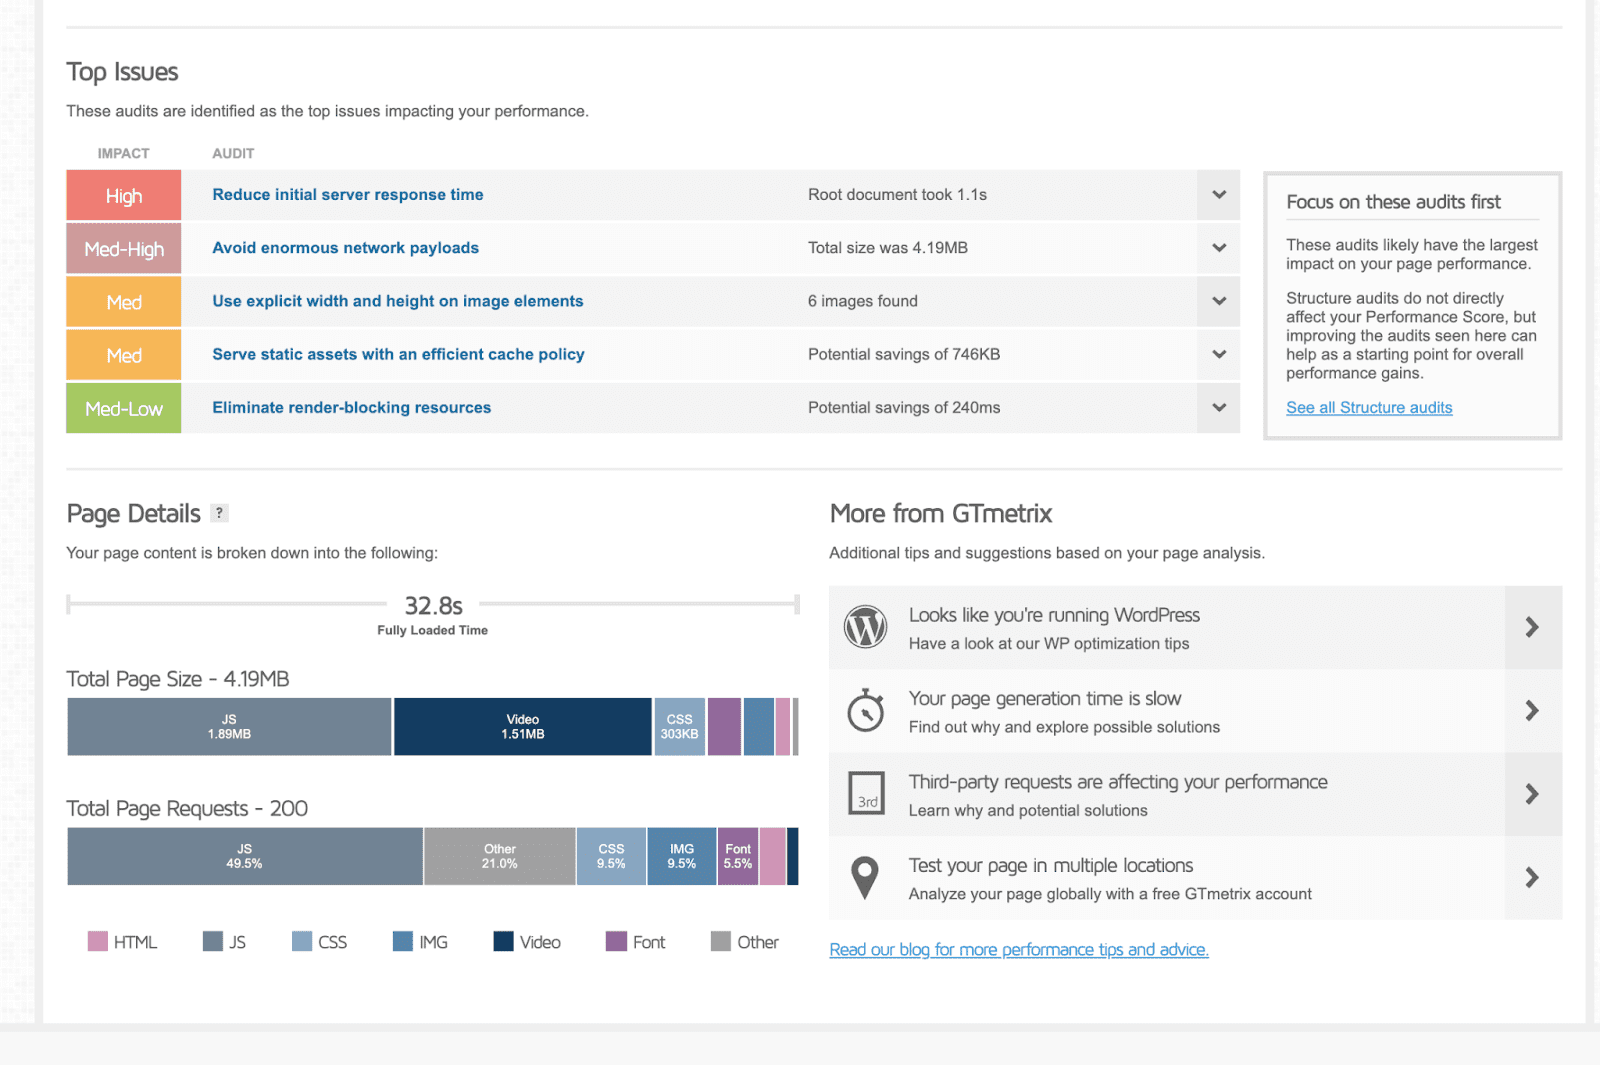Expand the Avoid enormous network payloads audit
Image resolution: width=1600 pixels, height=1065 pixels.
(1218, 248)
